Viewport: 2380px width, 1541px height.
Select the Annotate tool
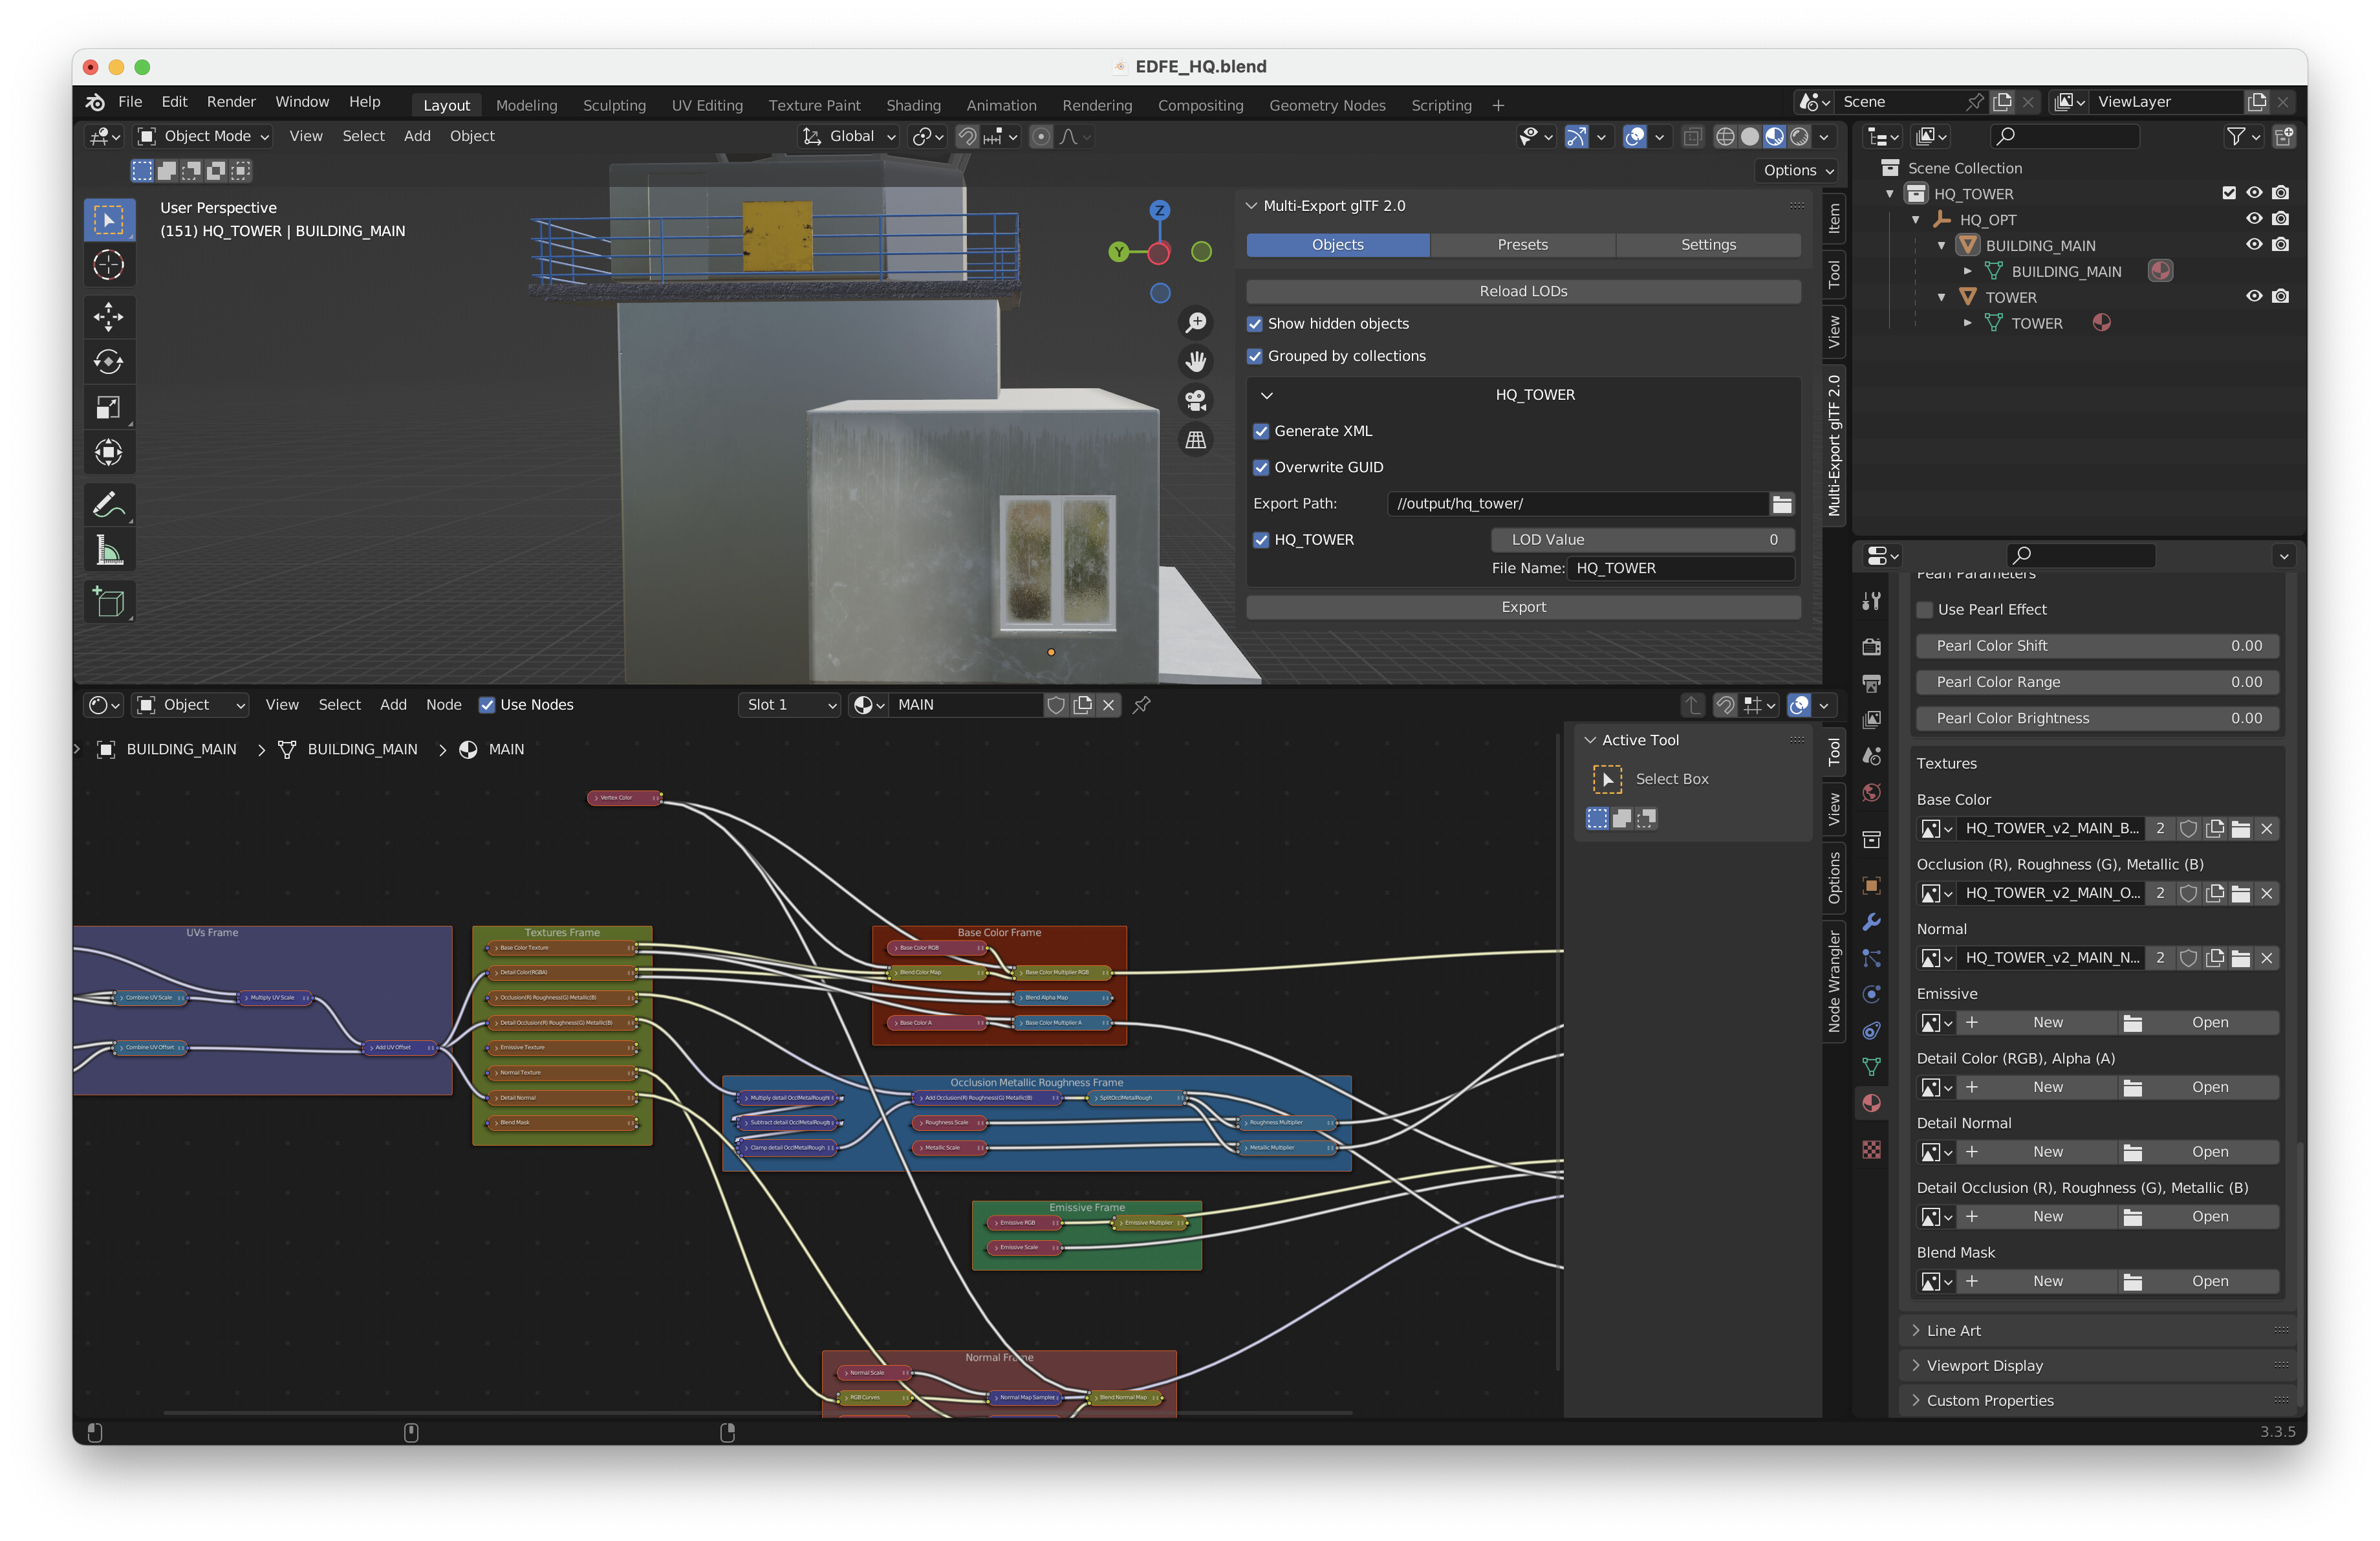click(x=108, y=505)
